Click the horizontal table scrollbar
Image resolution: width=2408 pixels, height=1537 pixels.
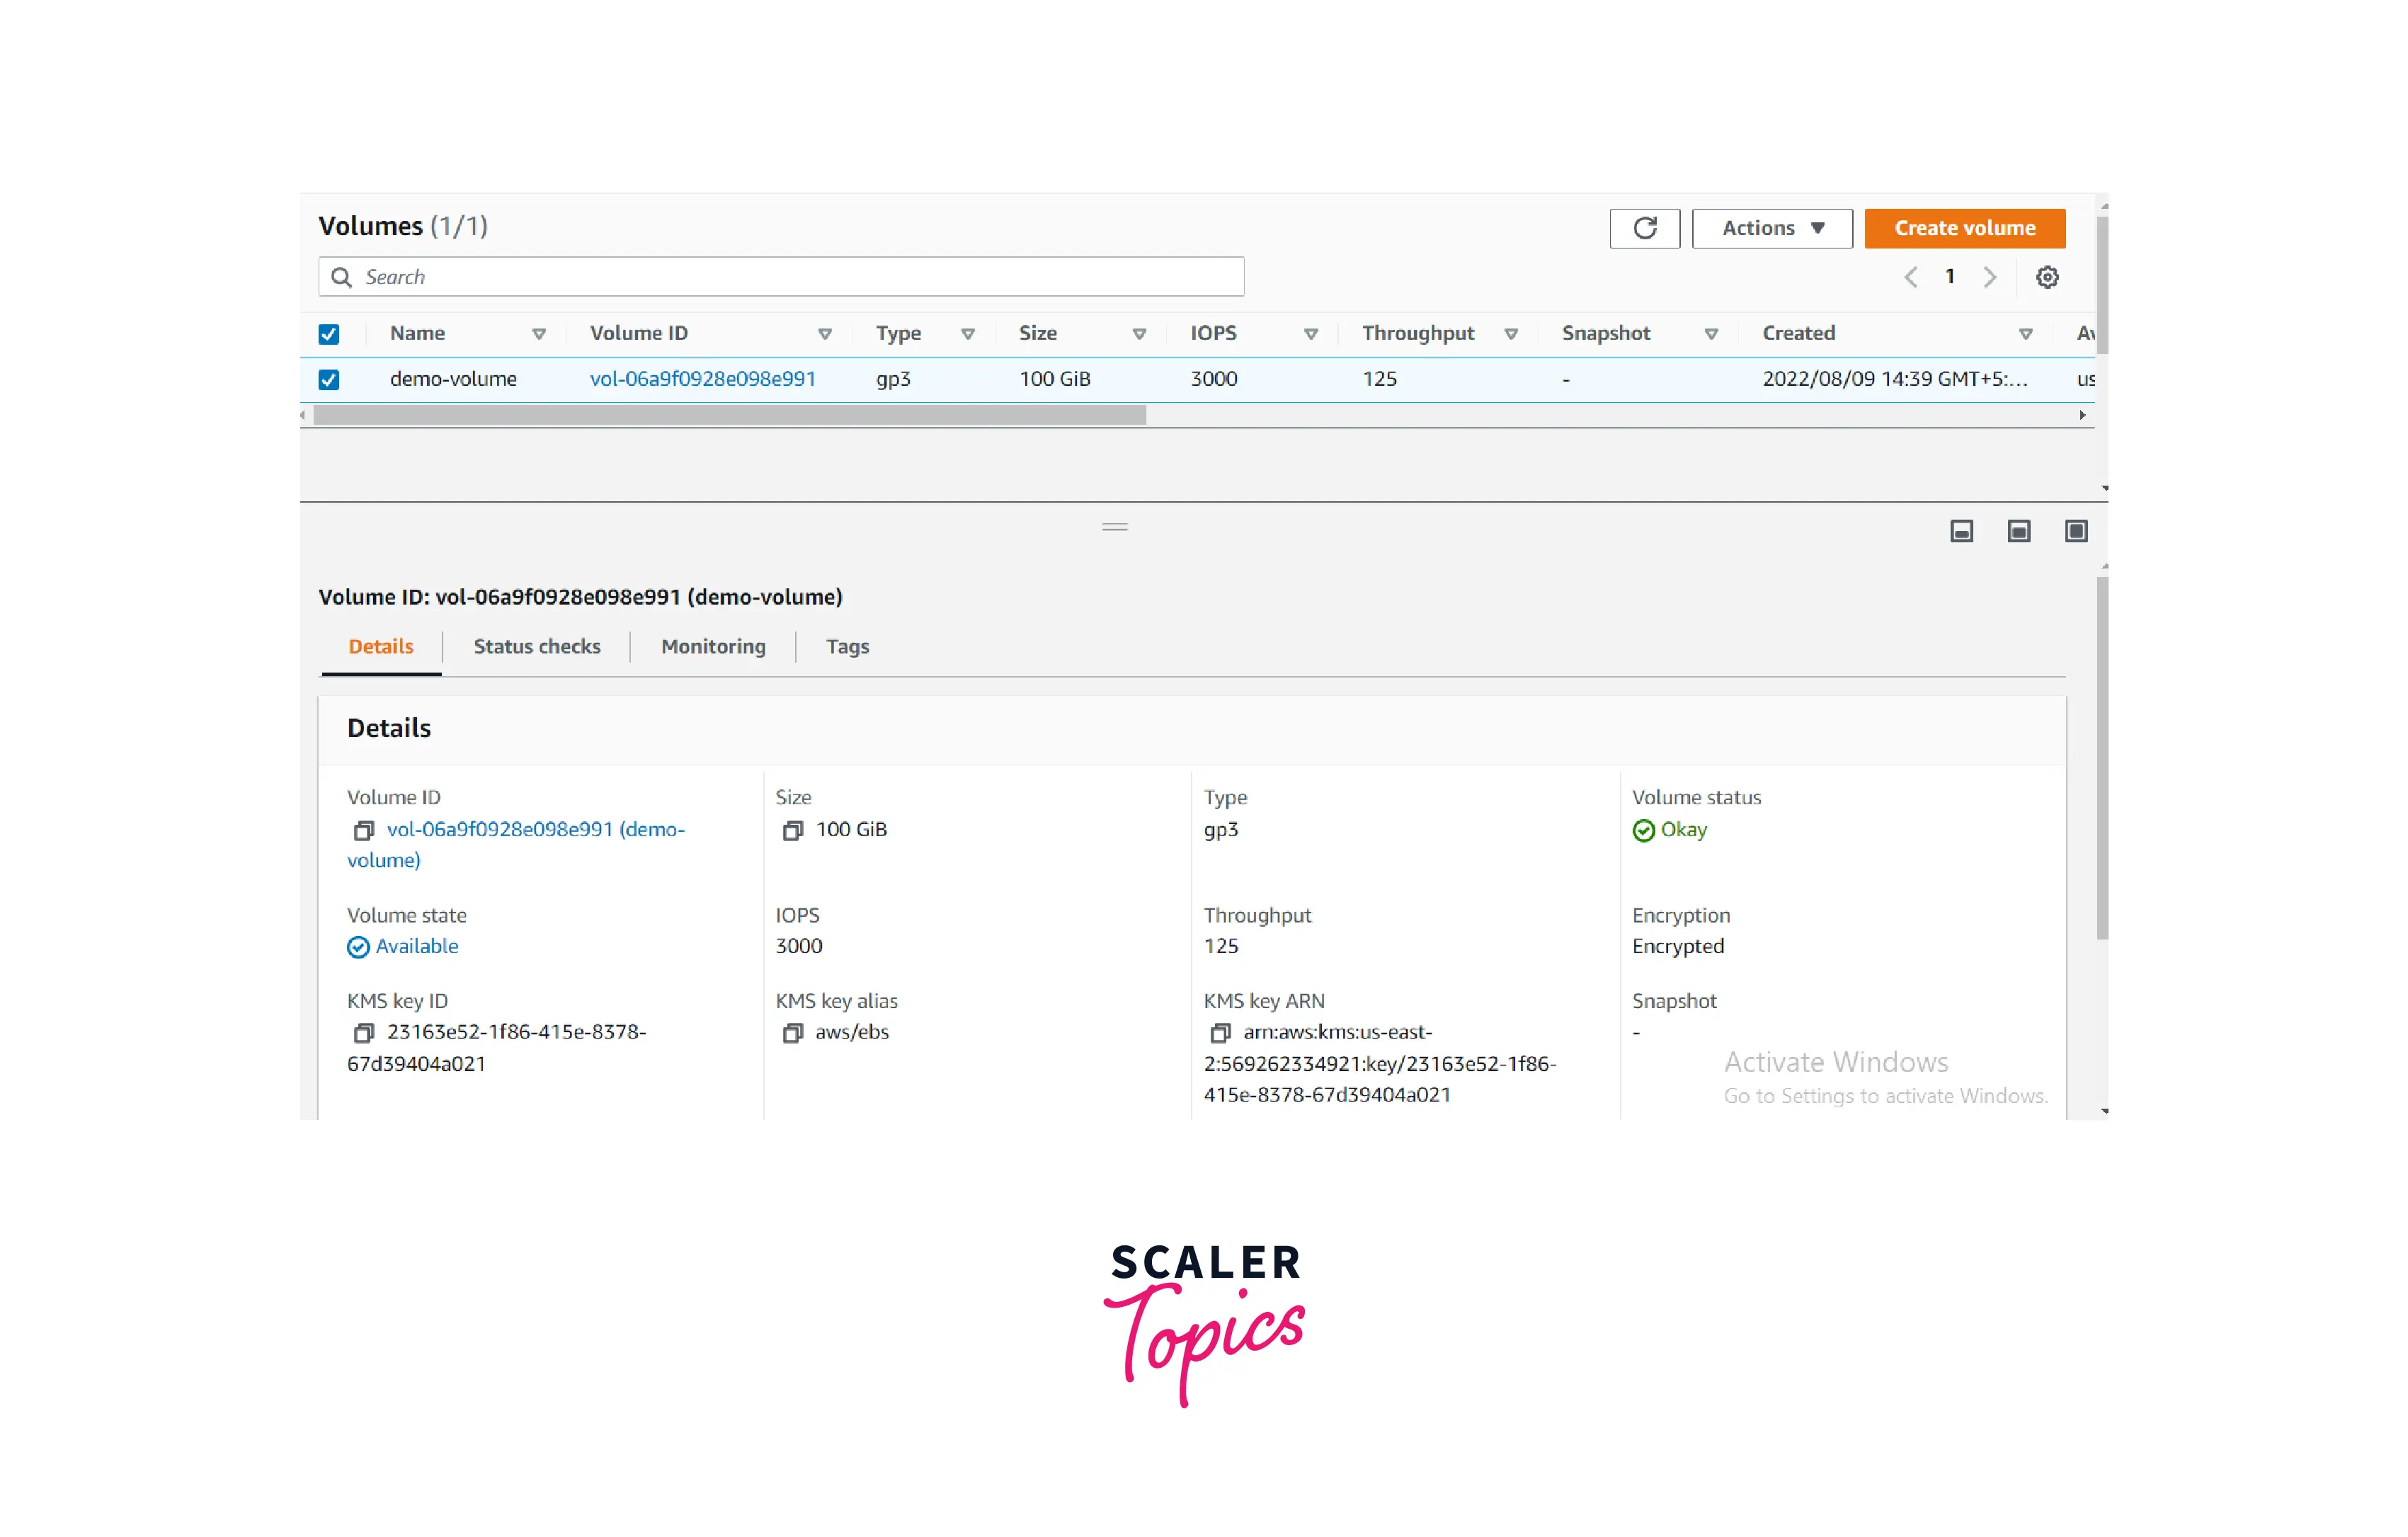point(730,415)
